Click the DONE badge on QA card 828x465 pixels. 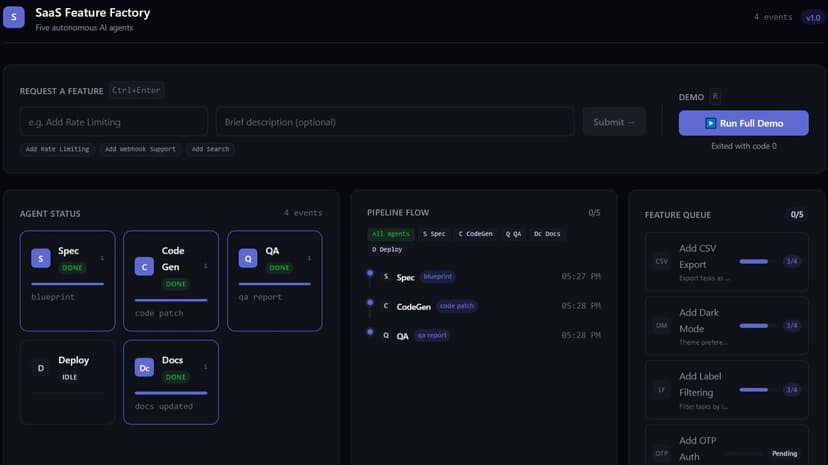tap(279, 268)
